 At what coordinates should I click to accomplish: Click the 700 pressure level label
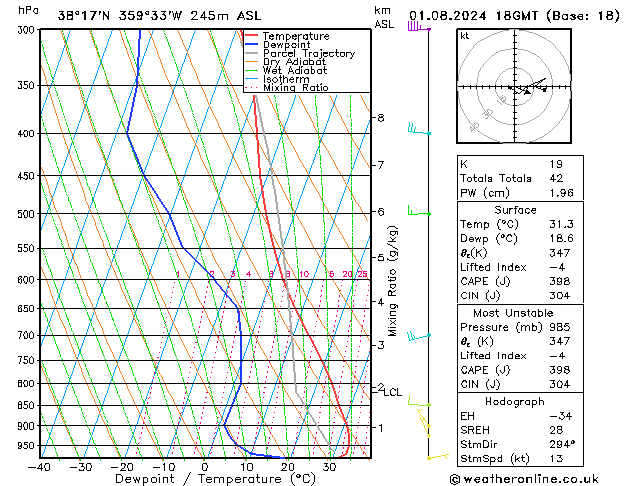[x=28, y=335]
